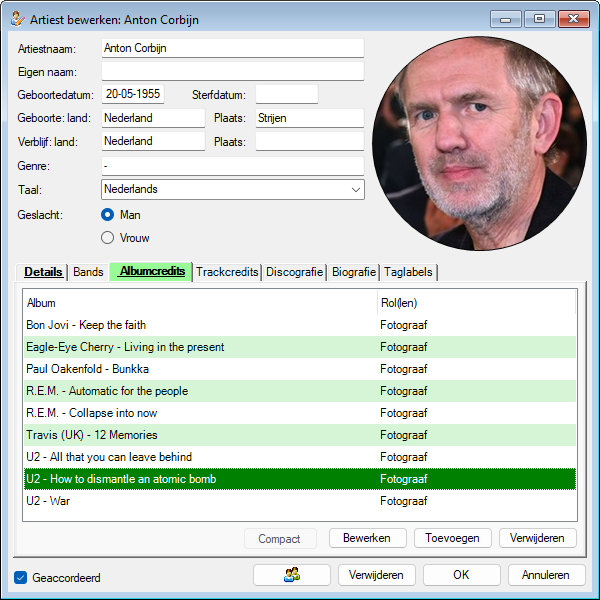The image size is (600, 600).
Task: Sort by the Album column header
Action: (x=200, y=303)
